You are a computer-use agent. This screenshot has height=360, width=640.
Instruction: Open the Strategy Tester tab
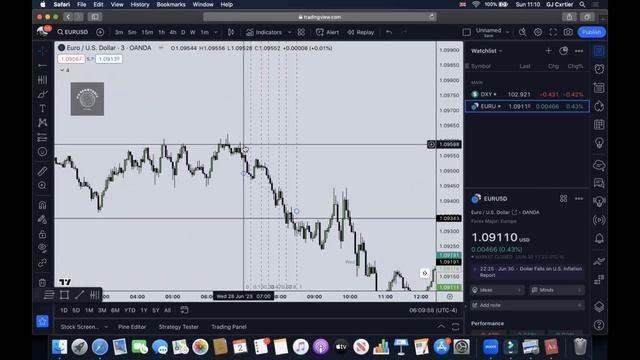pos(178,327)
